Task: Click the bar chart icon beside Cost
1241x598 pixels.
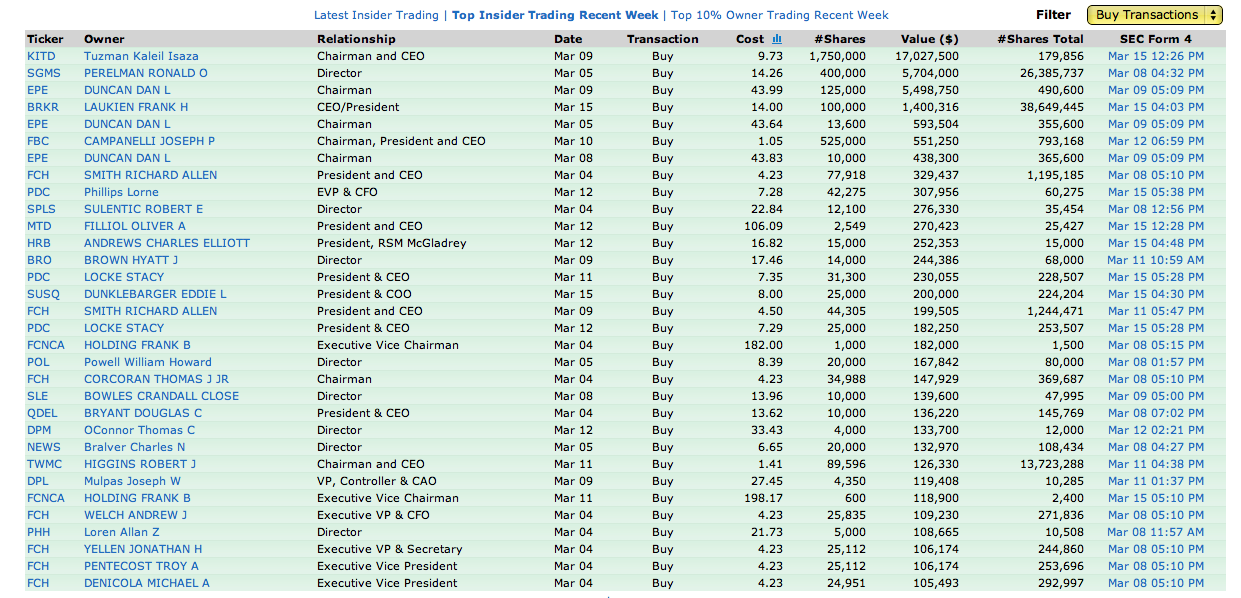Action: 777,39
